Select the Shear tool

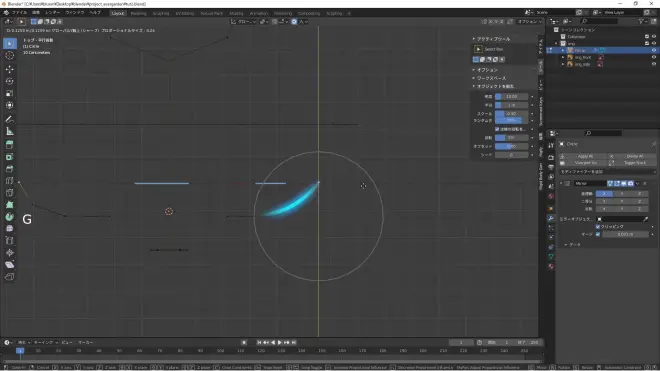click(10, 265)
